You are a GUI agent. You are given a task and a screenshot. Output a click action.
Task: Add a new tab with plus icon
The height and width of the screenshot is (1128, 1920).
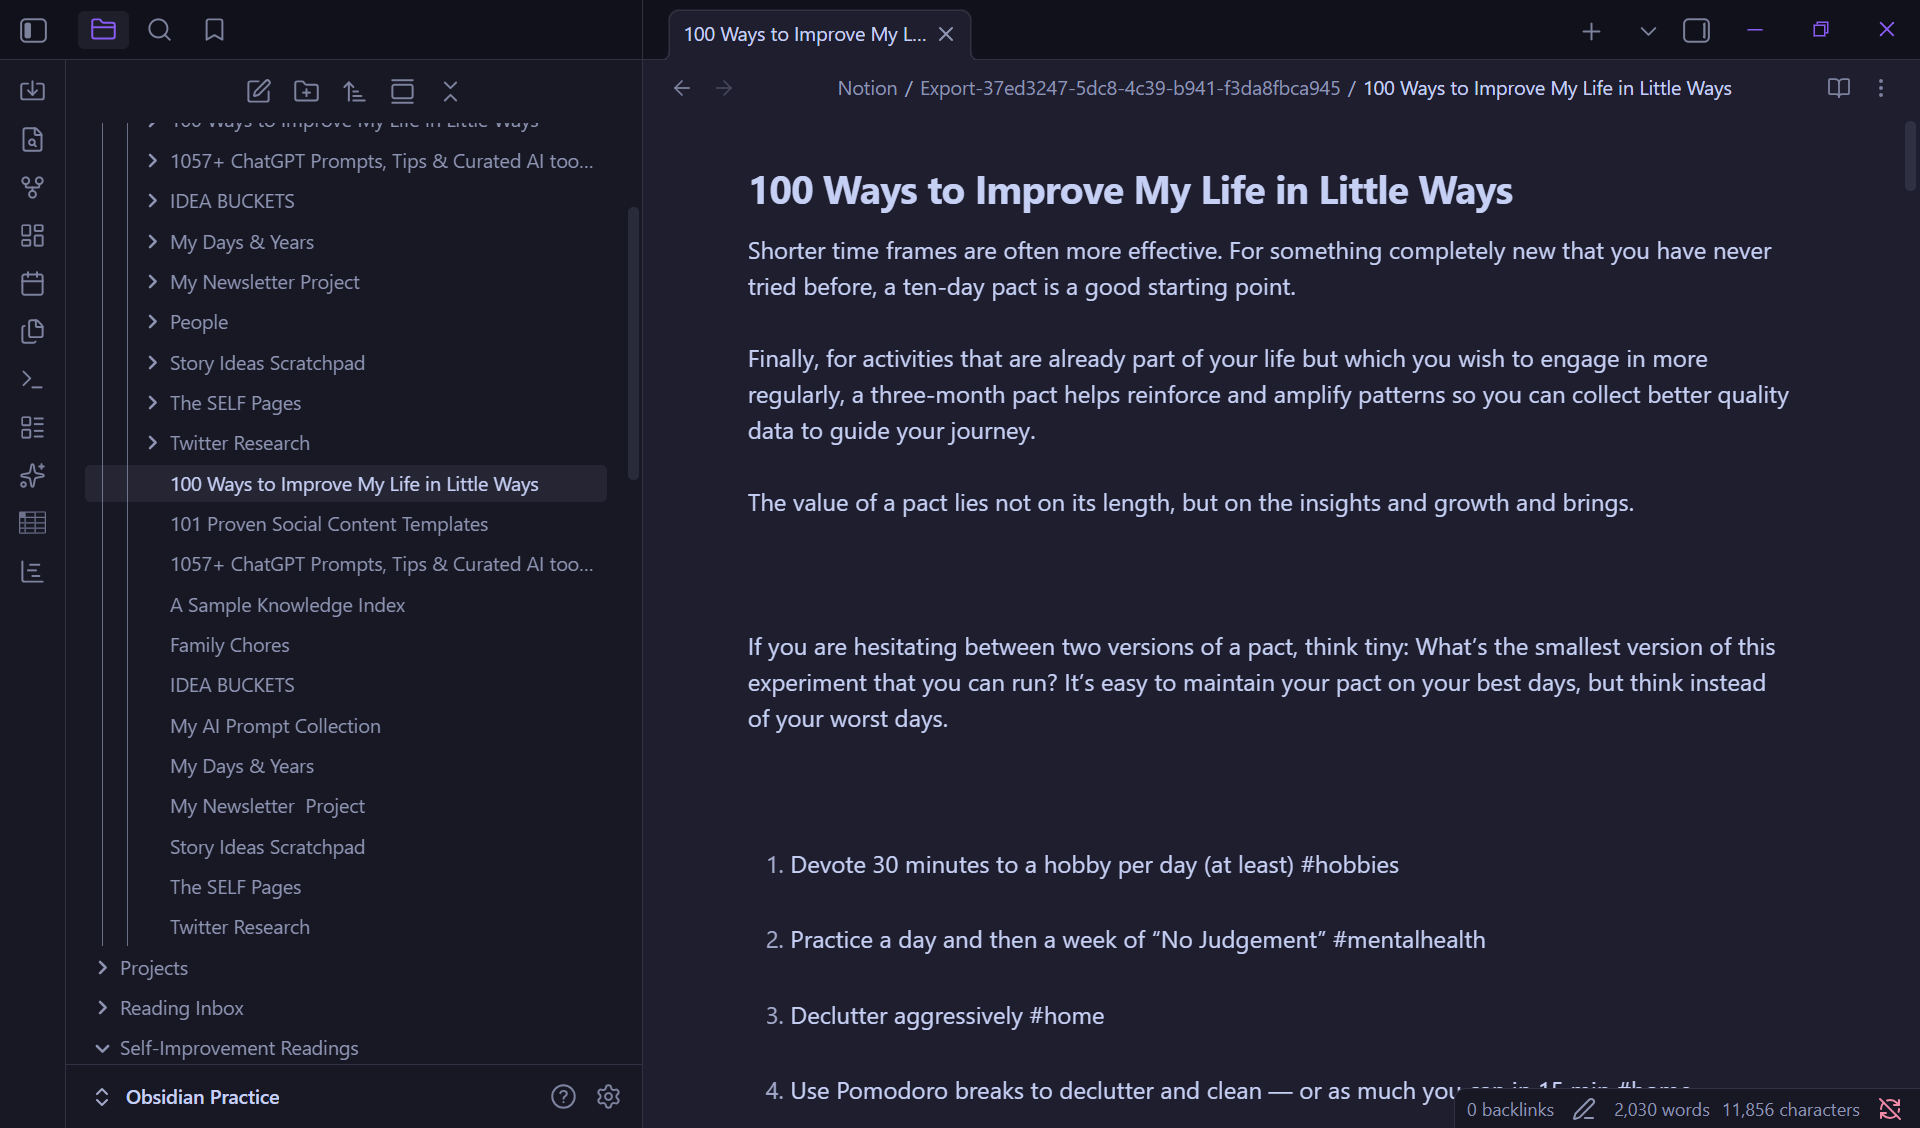coord(1591,31)
